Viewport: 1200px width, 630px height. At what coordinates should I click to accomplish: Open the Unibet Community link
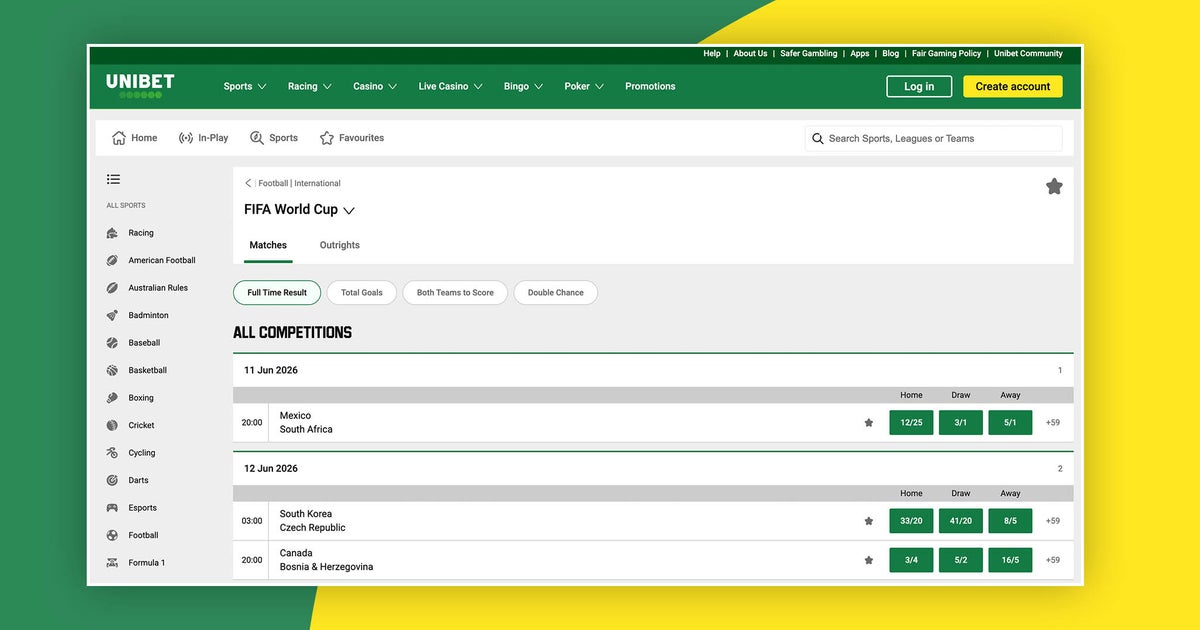(x=1028, y=54)
